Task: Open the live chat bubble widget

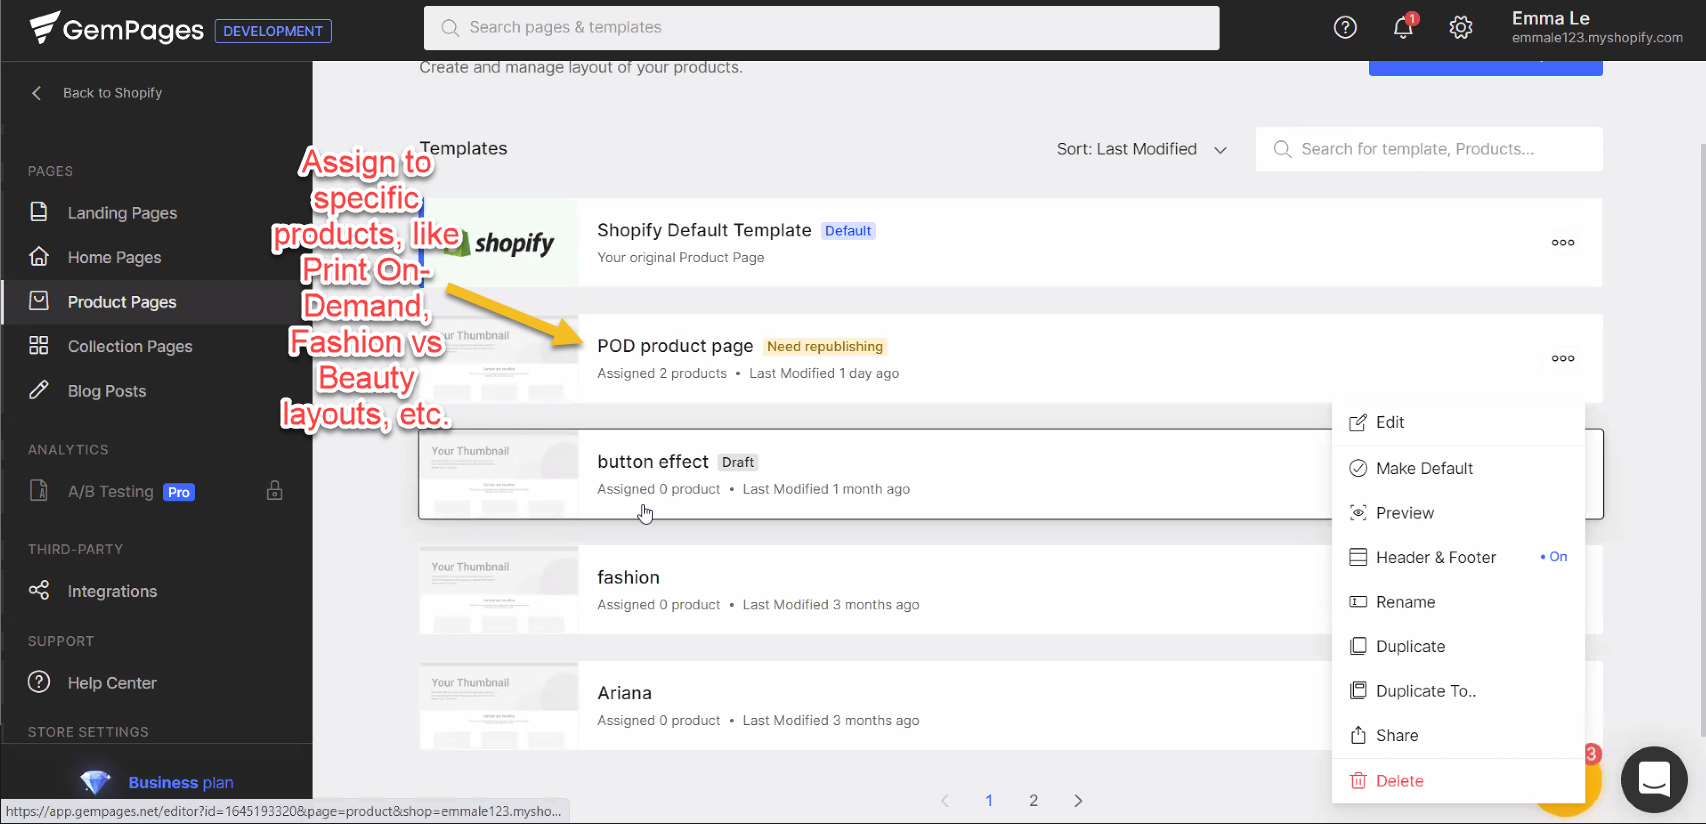Action: [x=1654, y=779]
